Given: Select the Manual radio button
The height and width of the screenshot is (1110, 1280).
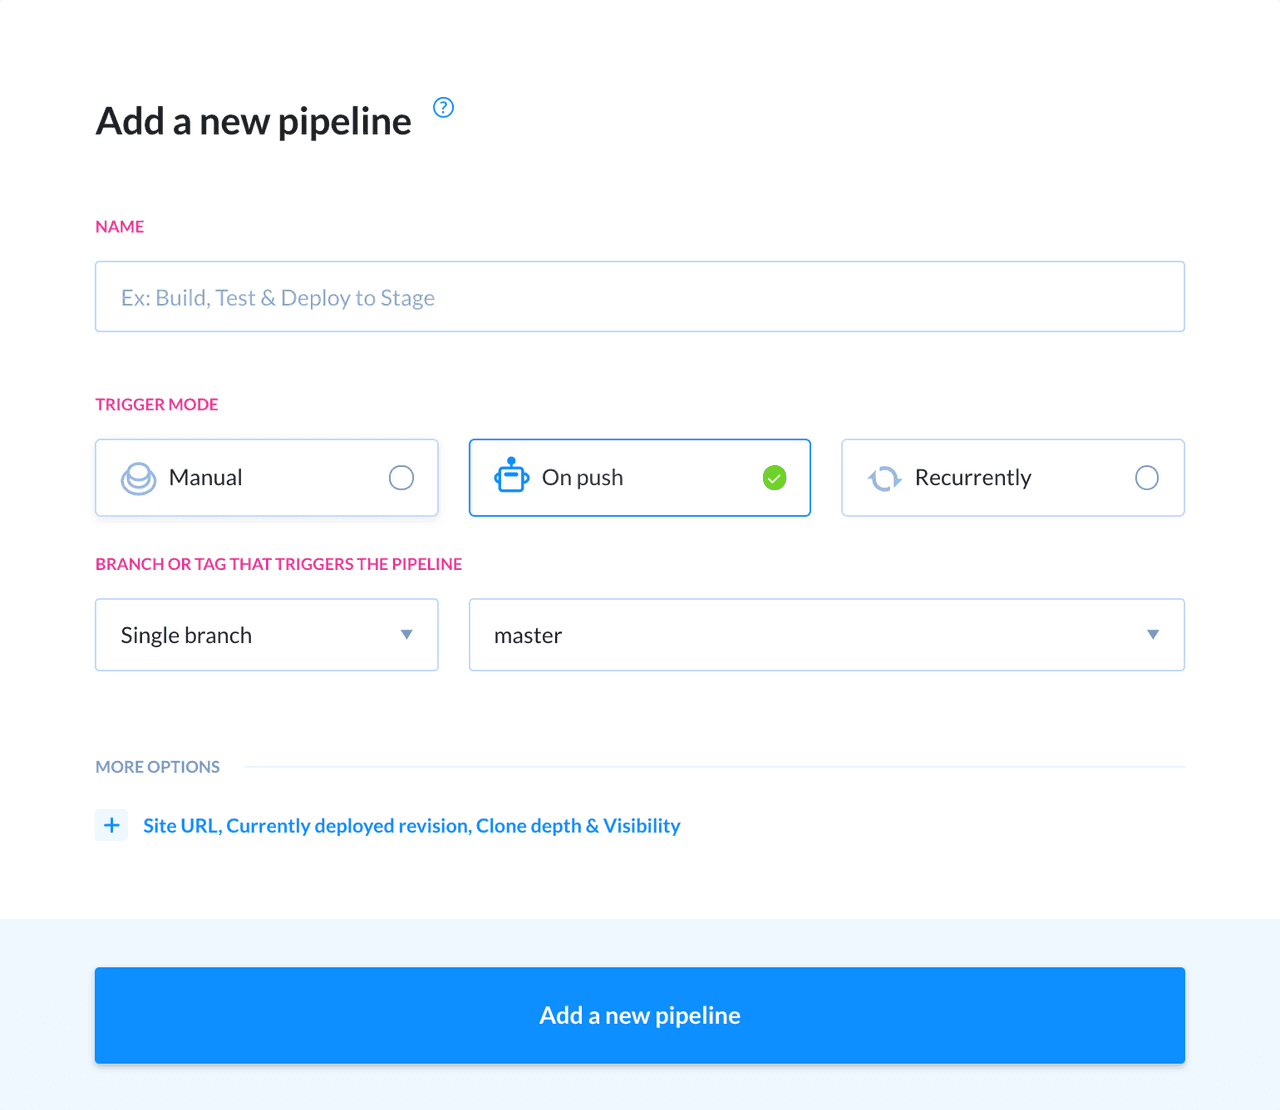Looking at the screenshot, I should pyautogui.click(x=401, y=478).
